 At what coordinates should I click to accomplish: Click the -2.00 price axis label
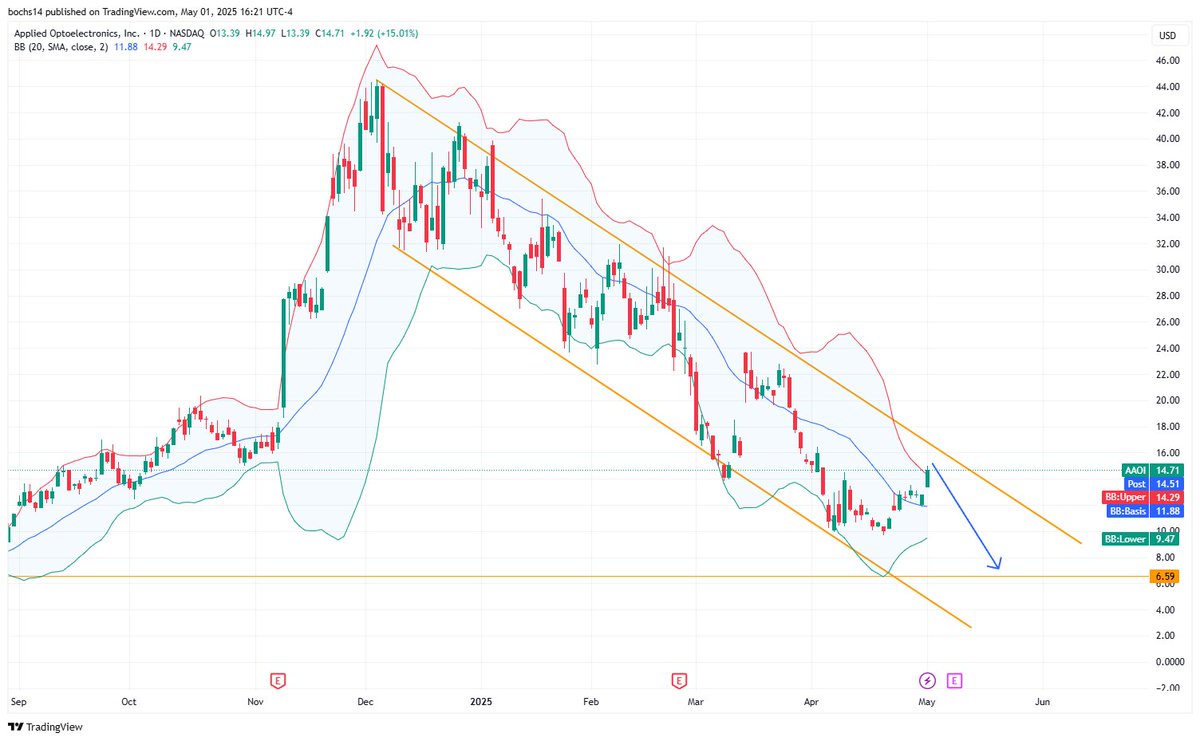tap(1166, 687)
